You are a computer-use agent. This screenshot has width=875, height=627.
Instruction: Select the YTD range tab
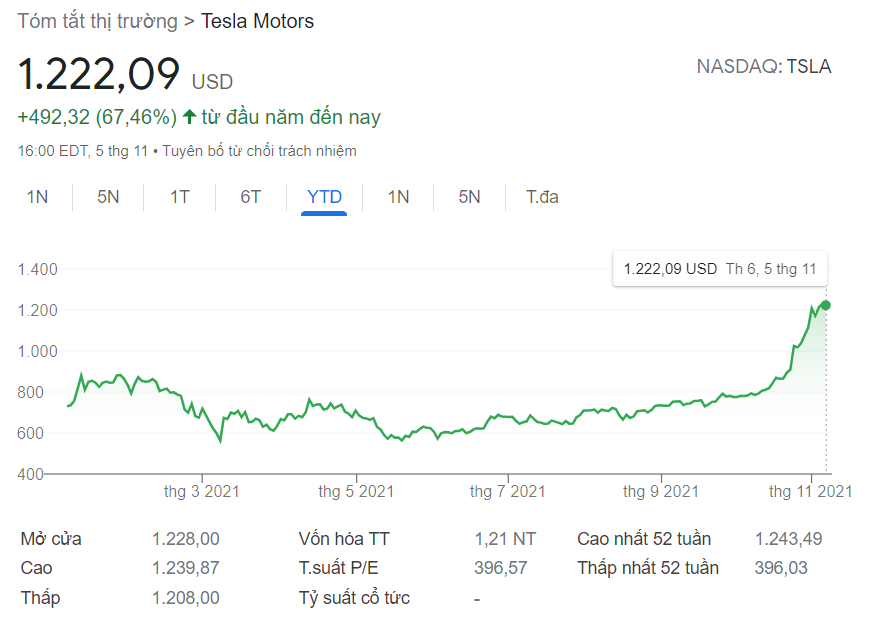click(x=324, y=197)
